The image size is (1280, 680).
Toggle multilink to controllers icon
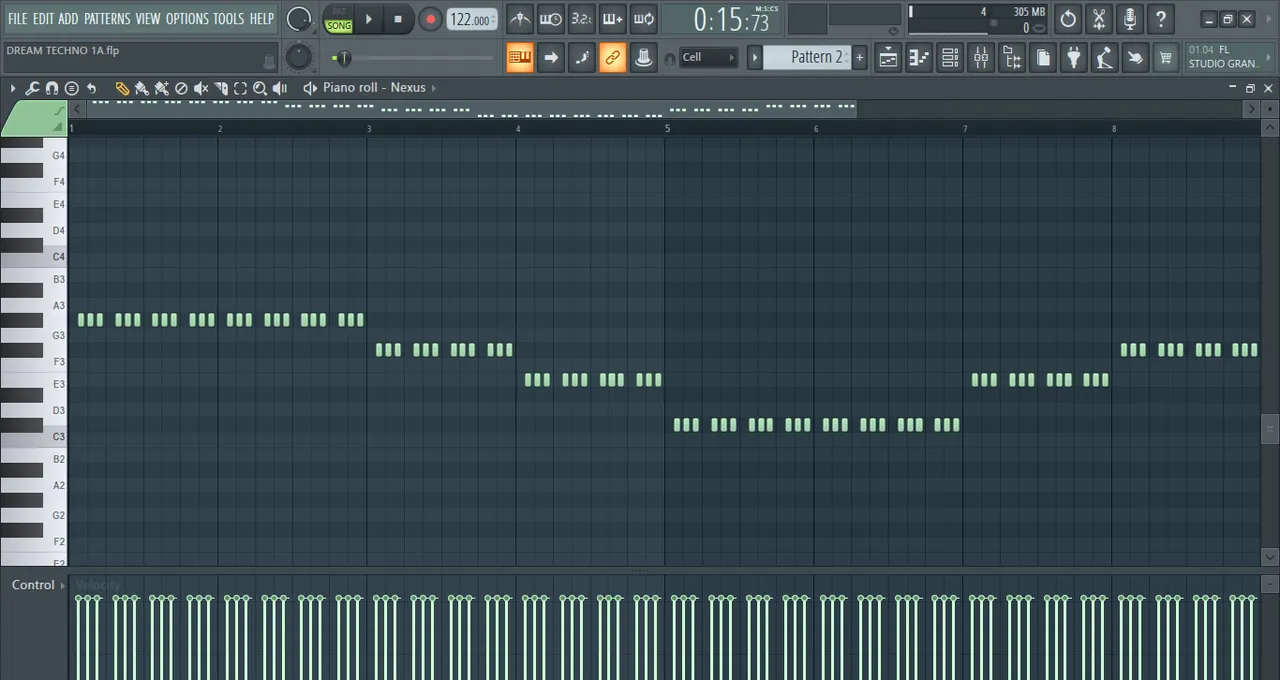[x=644, y=58]
